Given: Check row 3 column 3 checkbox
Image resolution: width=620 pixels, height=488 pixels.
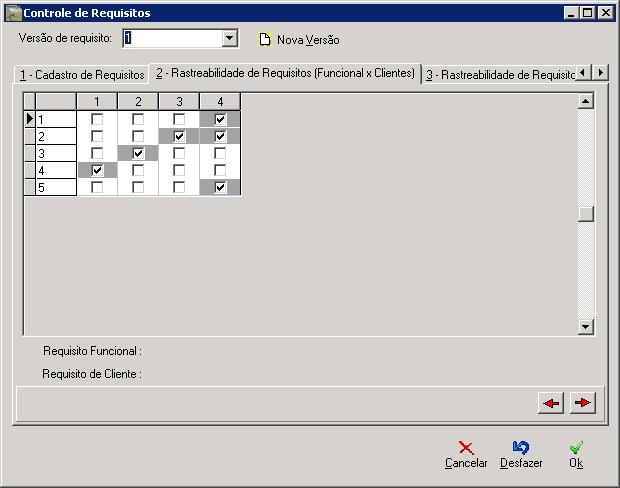Looking at the screenshot, I should 179,153.
